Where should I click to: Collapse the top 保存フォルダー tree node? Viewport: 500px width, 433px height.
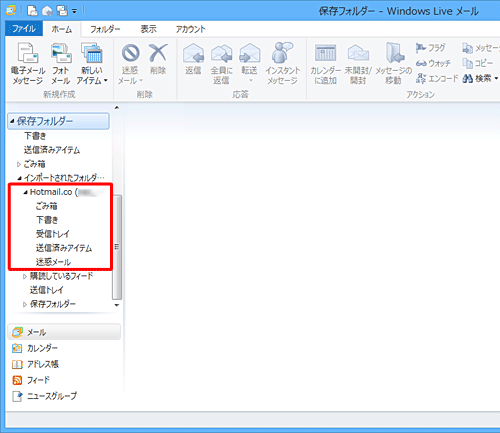click(12, 121)
